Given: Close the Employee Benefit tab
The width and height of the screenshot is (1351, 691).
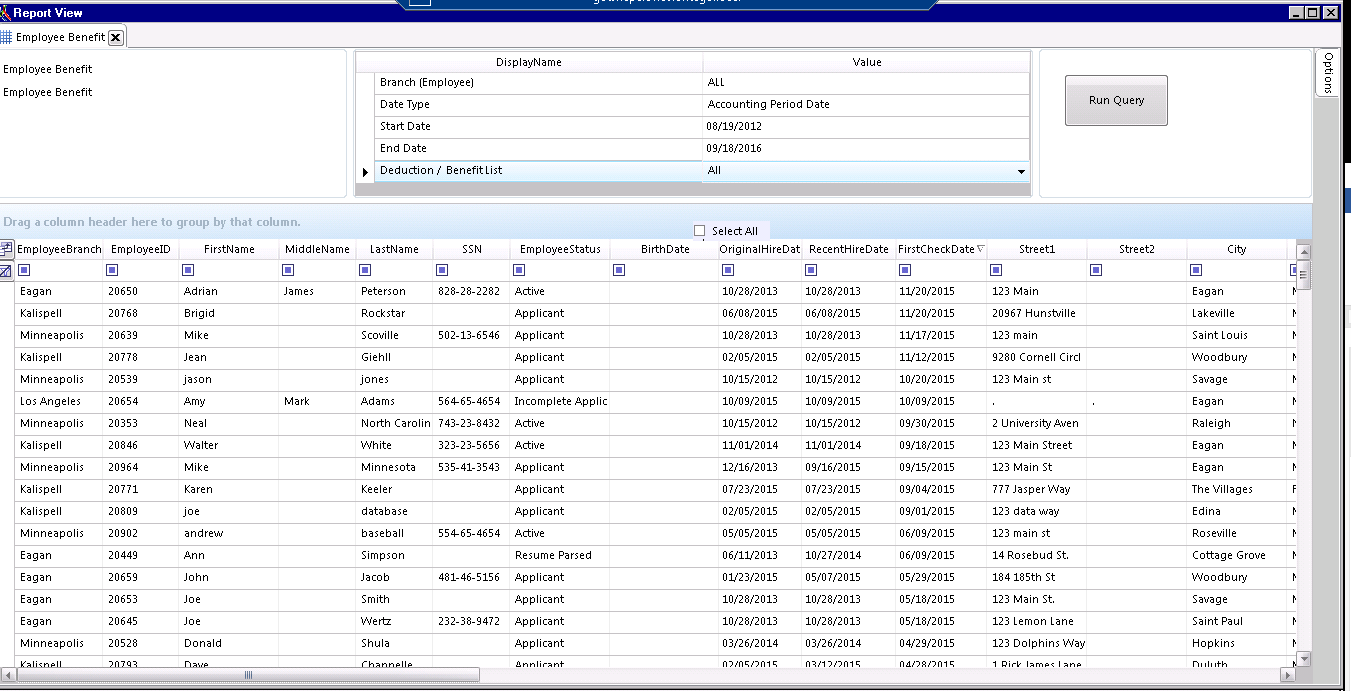Looking at the screenshot, I should (116, 37).
